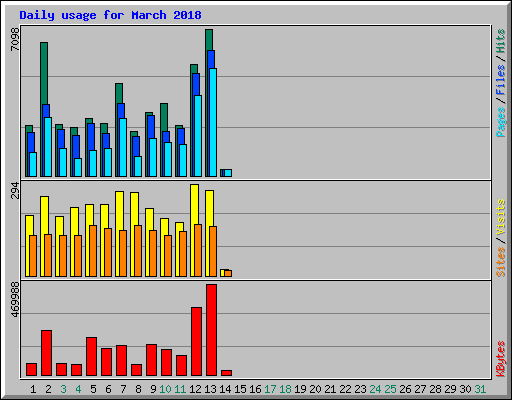Screen dimensions: 512x400
Task: Click the 294 axis value label
Action: tap(15, 190)
